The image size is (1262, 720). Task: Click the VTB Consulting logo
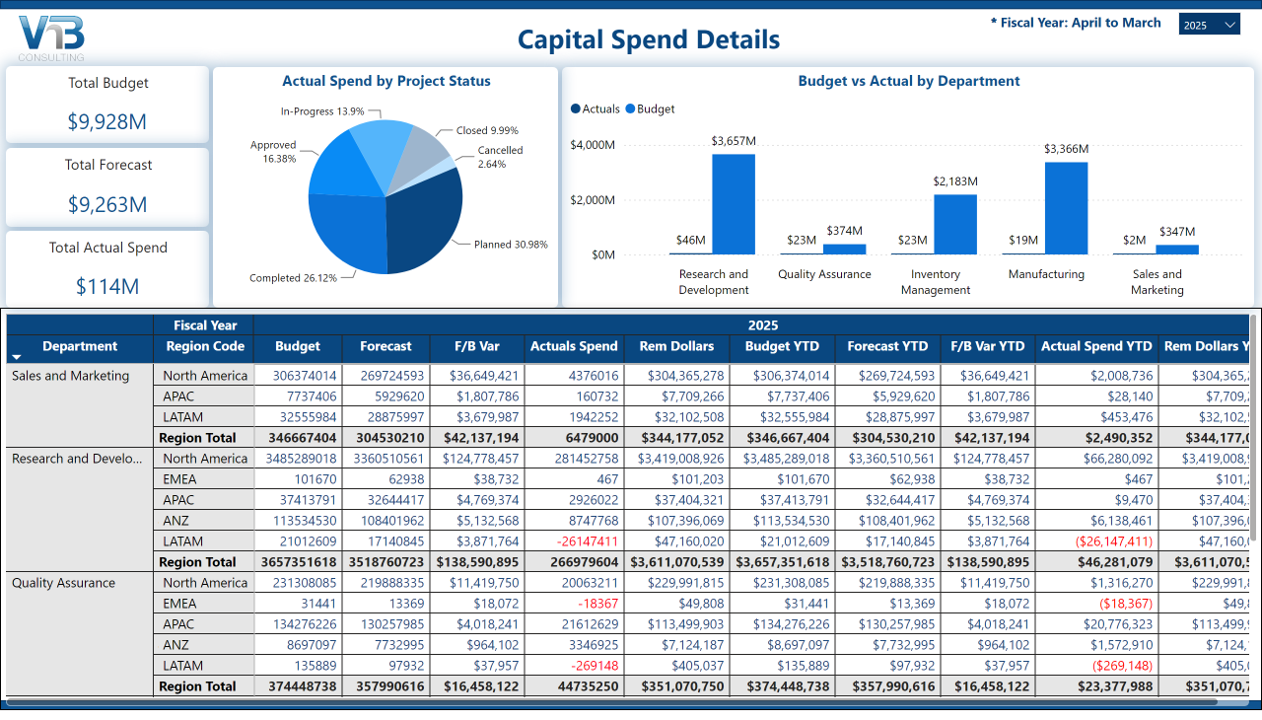[52, 39]
